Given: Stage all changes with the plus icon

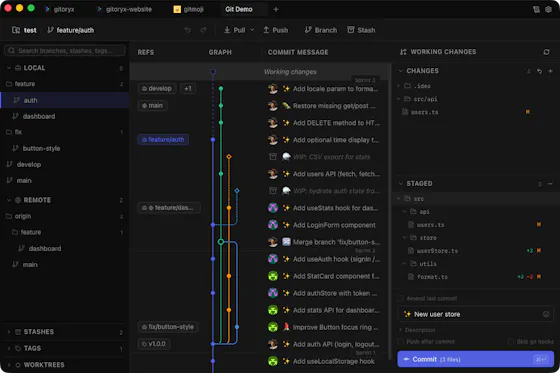Looking at the screenshot, I should (x=550, y=71).
